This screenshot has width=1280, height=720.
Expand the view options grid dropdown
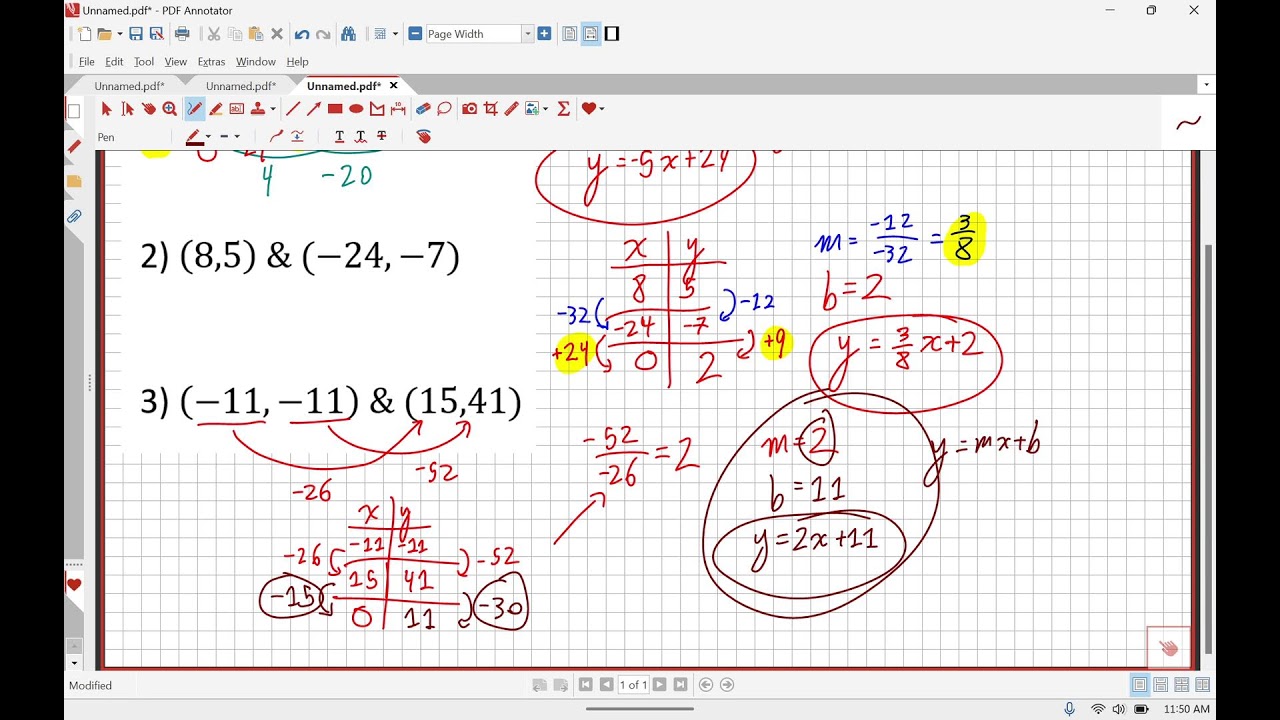coord(394,34)
